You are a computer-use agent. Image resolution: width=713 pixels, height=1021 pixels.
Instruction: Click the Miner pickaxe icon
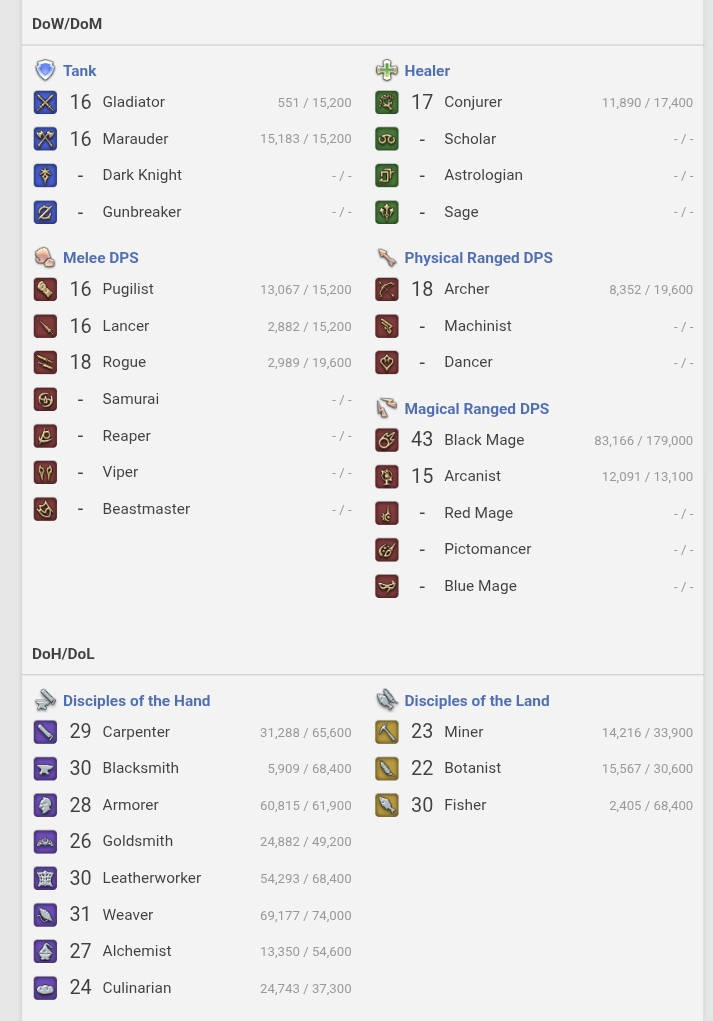387,732
